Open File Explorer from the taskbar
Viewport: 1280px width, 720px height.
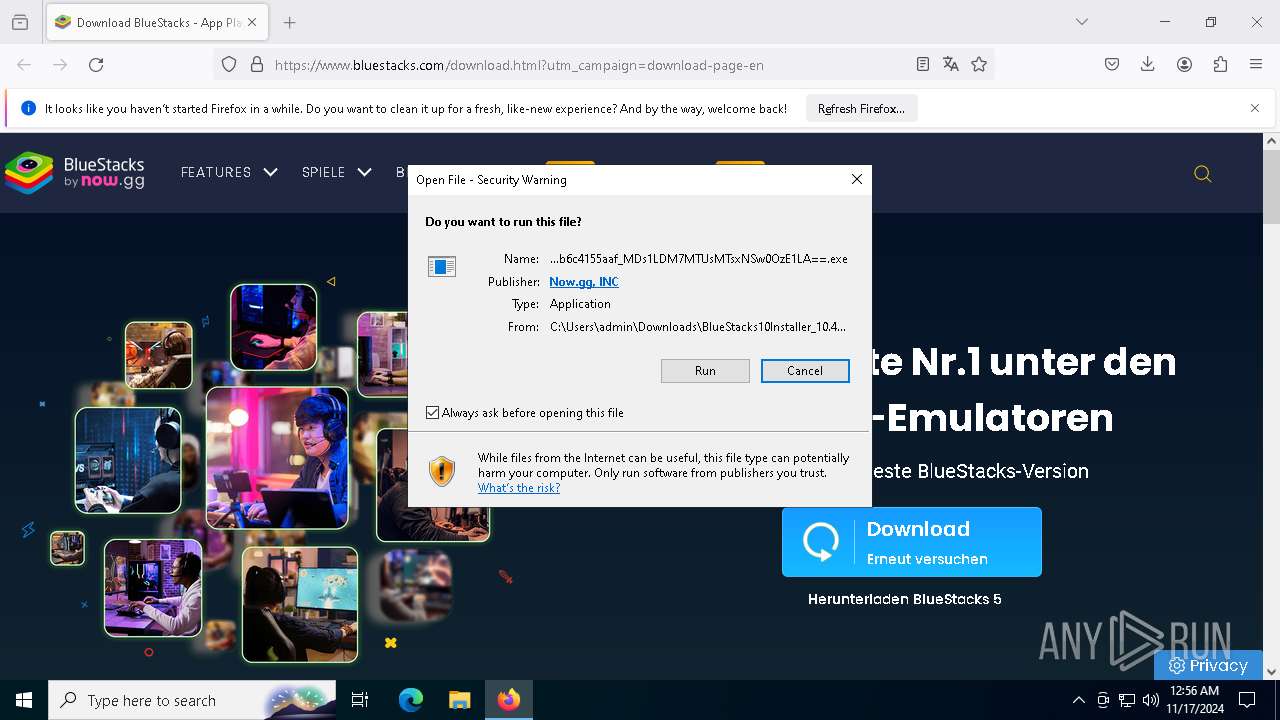pyautogui.click(x=459, y=700)
